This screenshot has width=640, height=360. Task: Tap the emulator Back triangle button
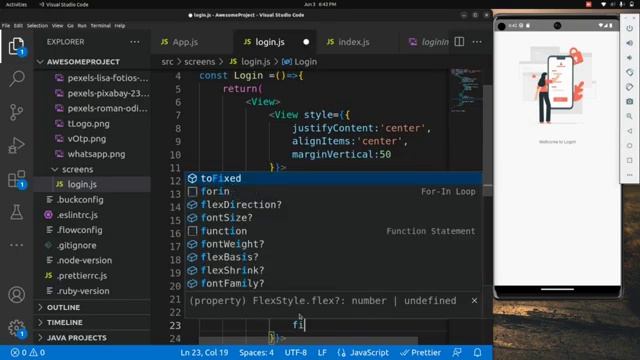[629, 131]
